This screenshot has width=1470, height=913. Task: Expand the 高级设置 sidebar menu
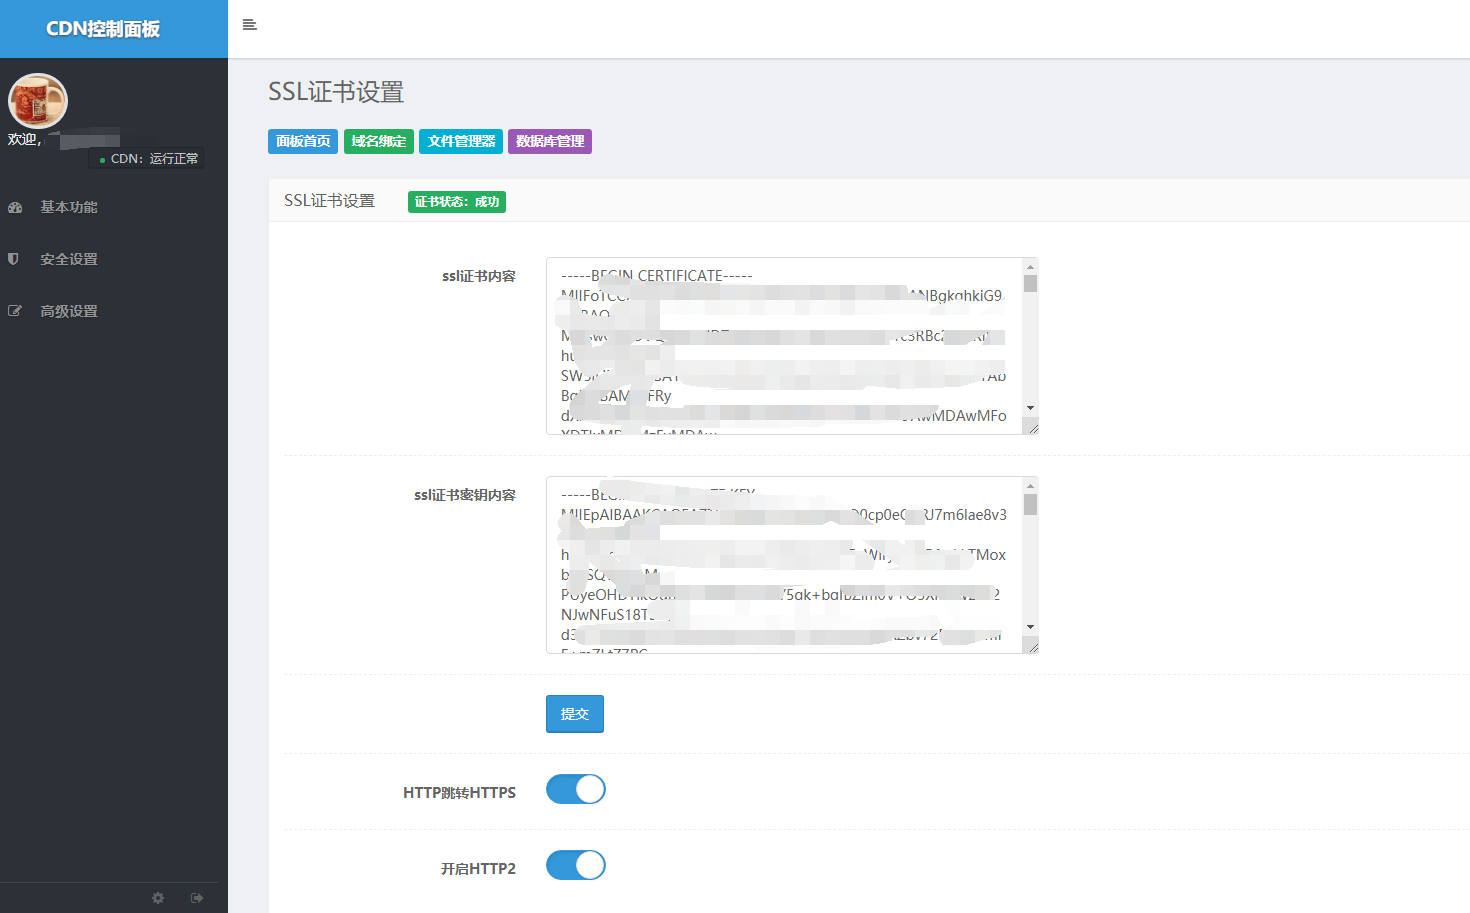point(69,311)
